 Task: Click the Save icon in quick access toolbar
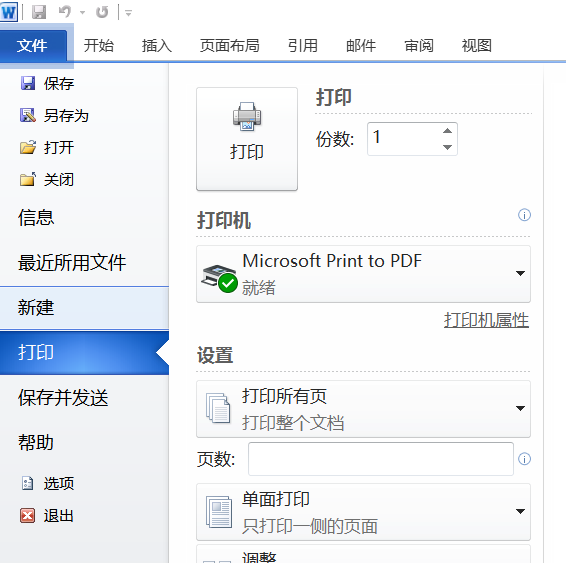(x=39, y=12)
